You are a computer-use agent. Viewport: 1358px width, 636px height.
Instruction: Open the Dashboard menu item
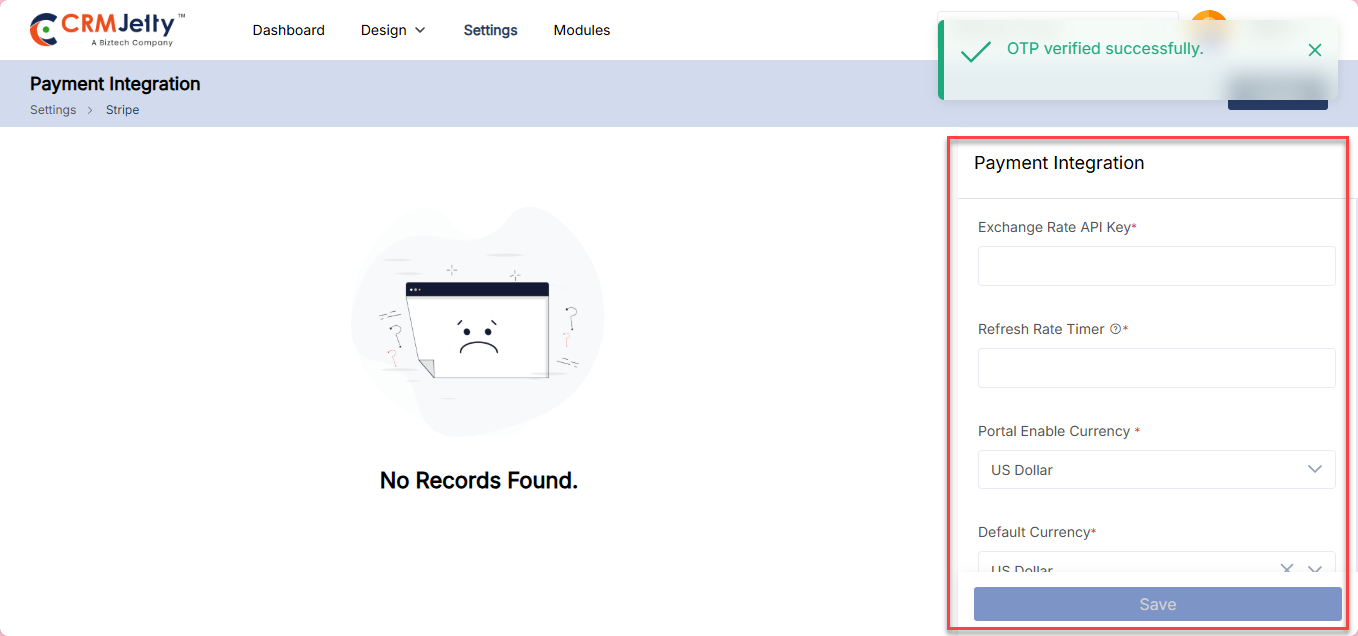(x=288, y=30)
